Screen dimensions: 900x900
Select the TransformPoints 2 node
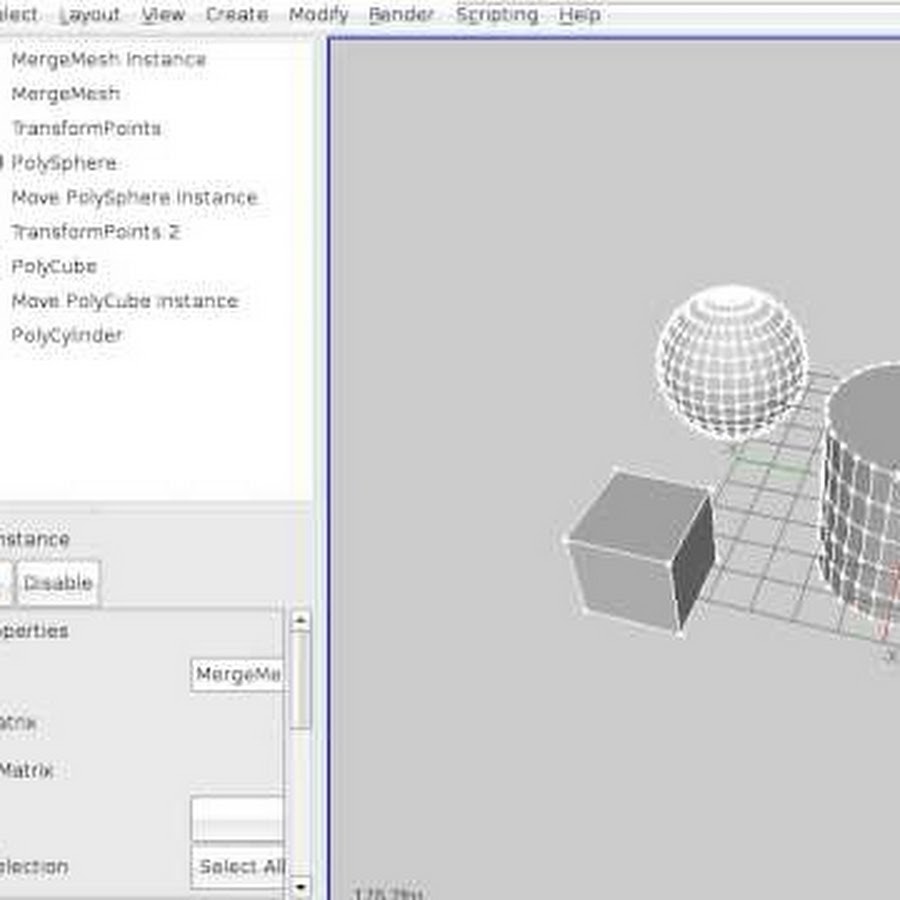(95, 232)
